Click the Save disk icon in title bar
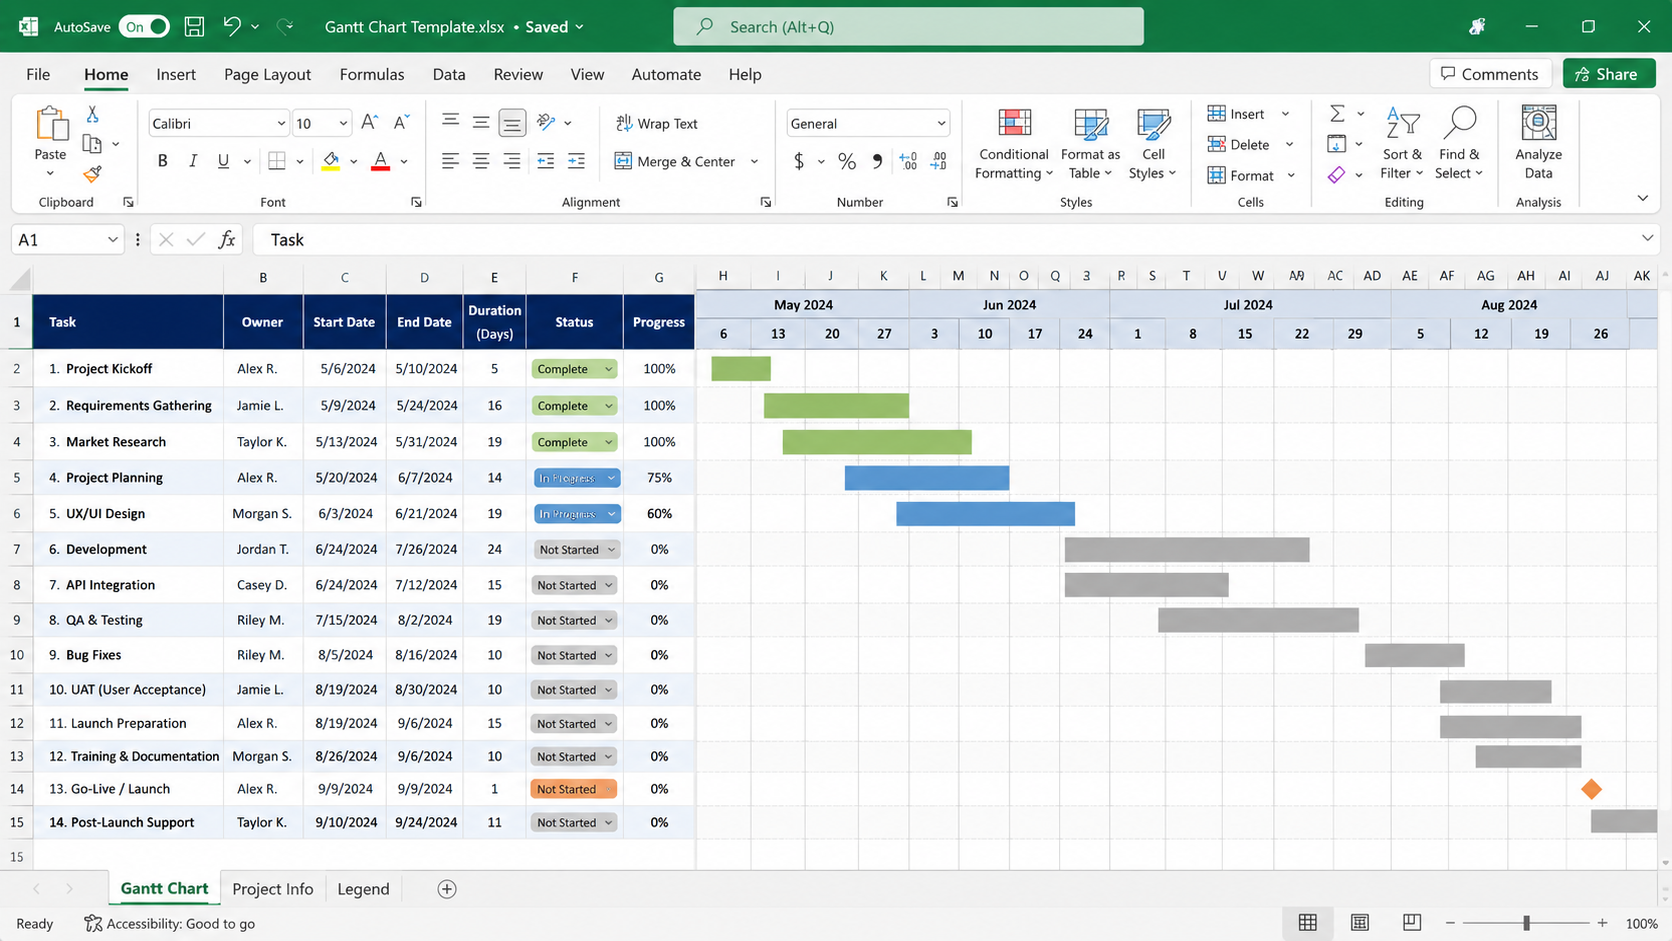The image size is (1672, 941). coord(194,27)
